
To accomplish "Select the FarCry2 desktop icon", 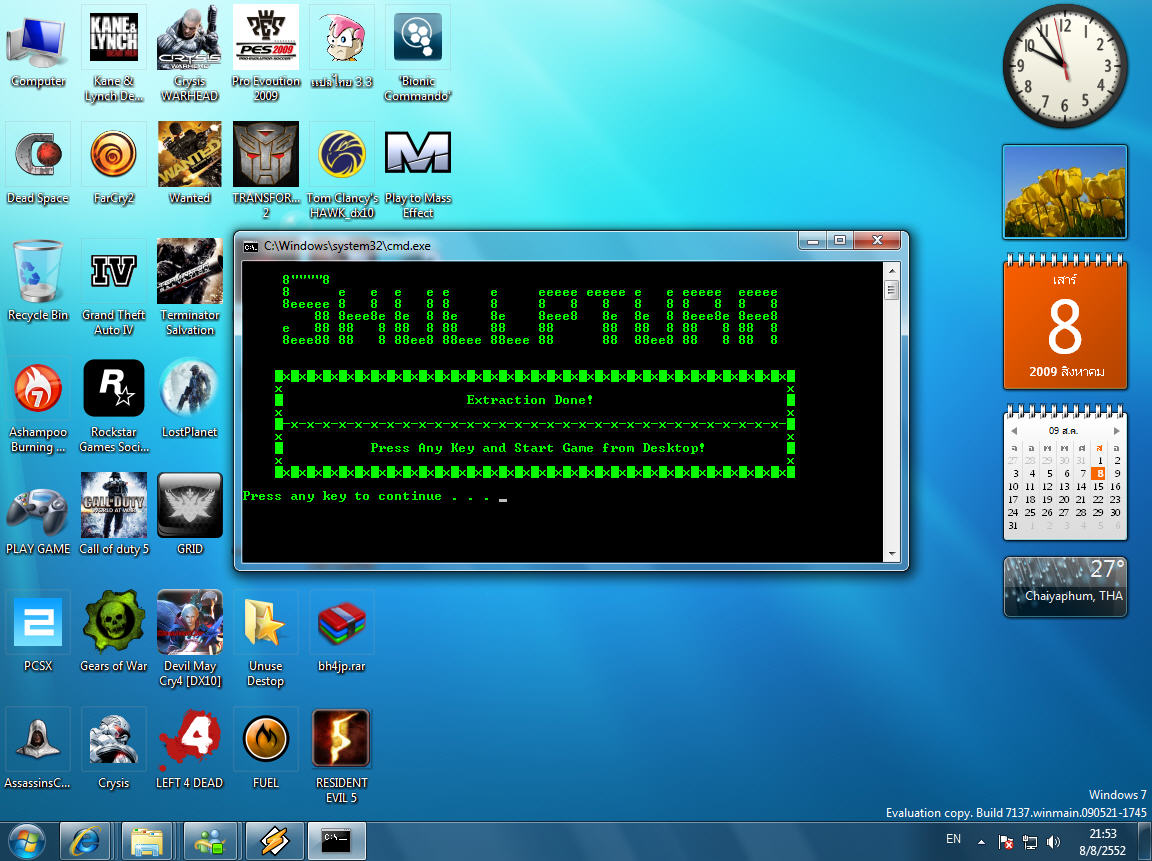I will pos(113,163).
